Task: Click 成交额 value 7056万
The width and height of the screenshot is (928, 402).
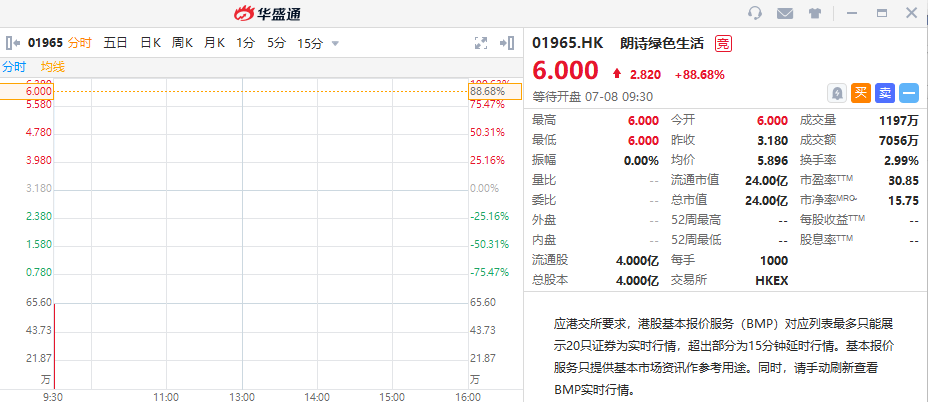Action: [x=898, y=140]
